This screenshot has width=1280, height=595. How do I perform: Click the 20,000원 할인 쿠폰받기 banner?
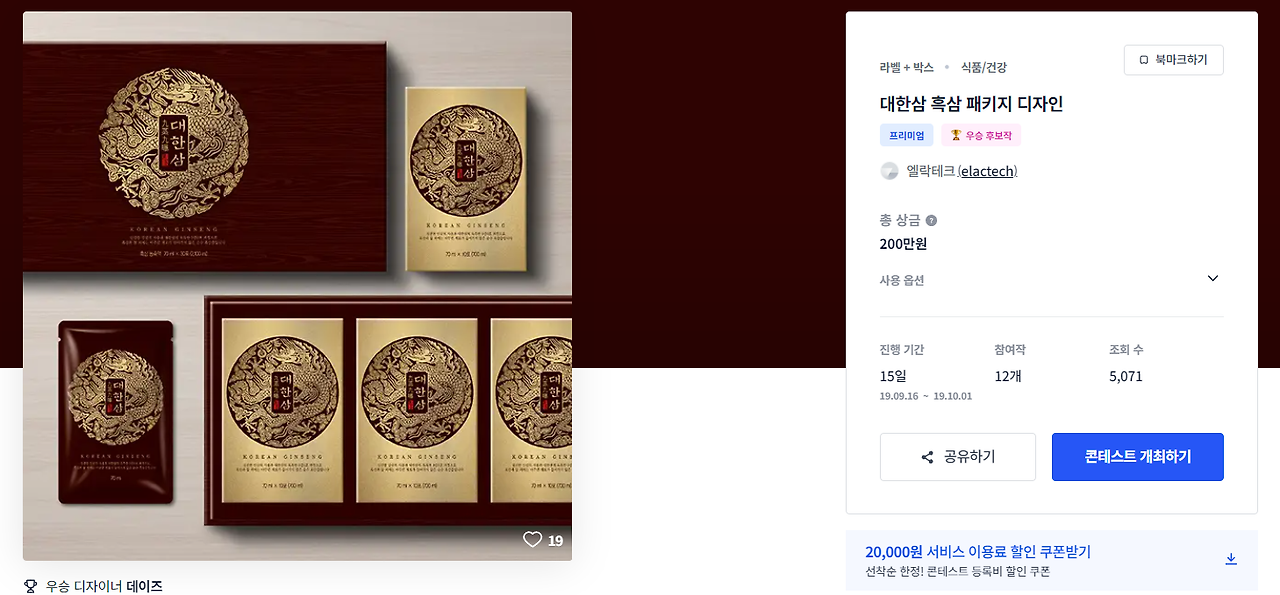click(x=1052, y=561)
